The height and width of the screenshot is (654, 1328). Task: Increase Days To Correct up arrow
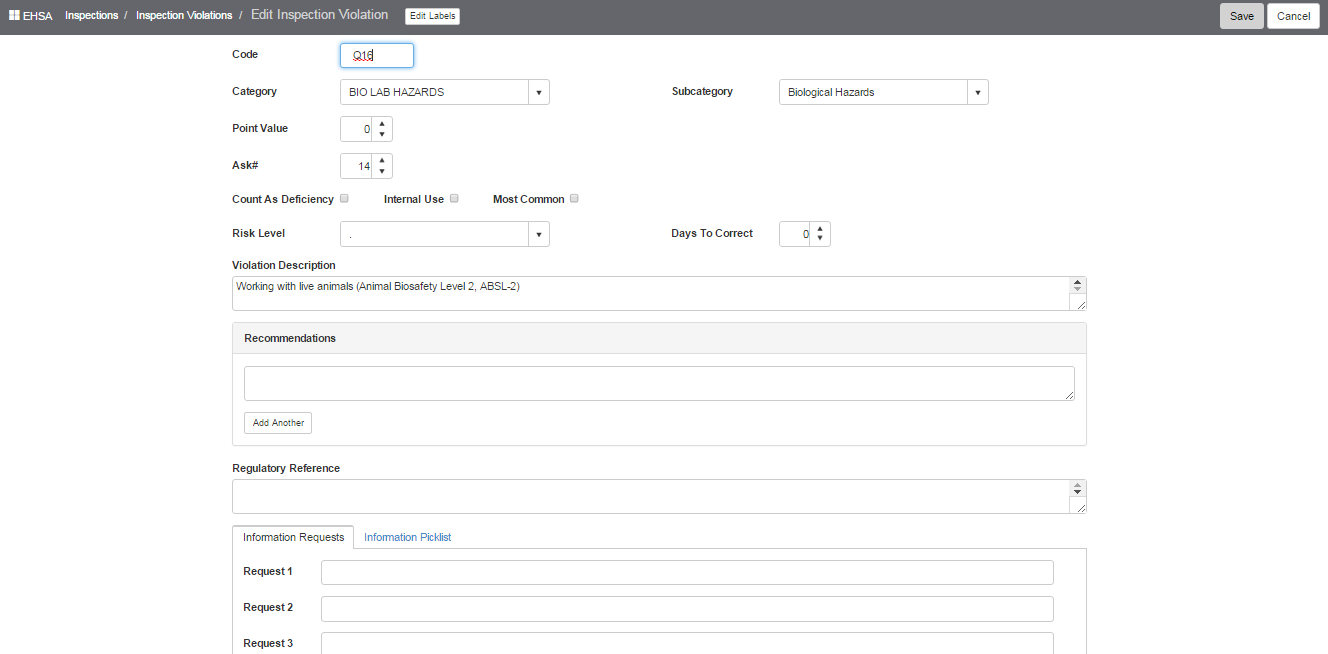820,229
